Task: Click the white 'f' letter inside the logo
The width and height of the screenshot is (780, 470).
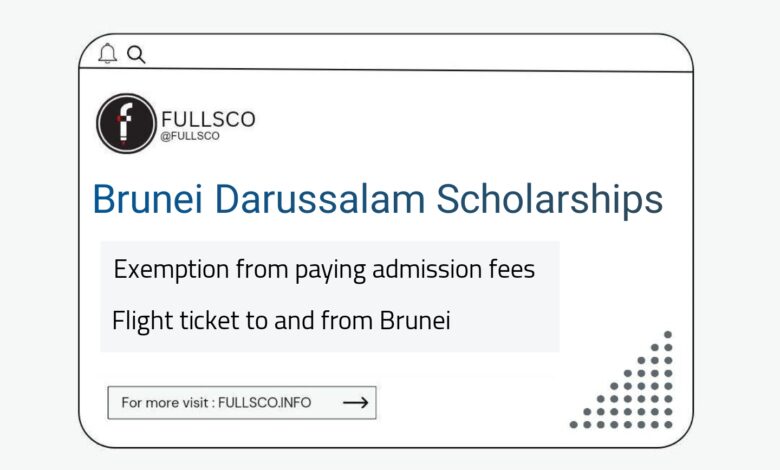Action: (x=124, y=121)
